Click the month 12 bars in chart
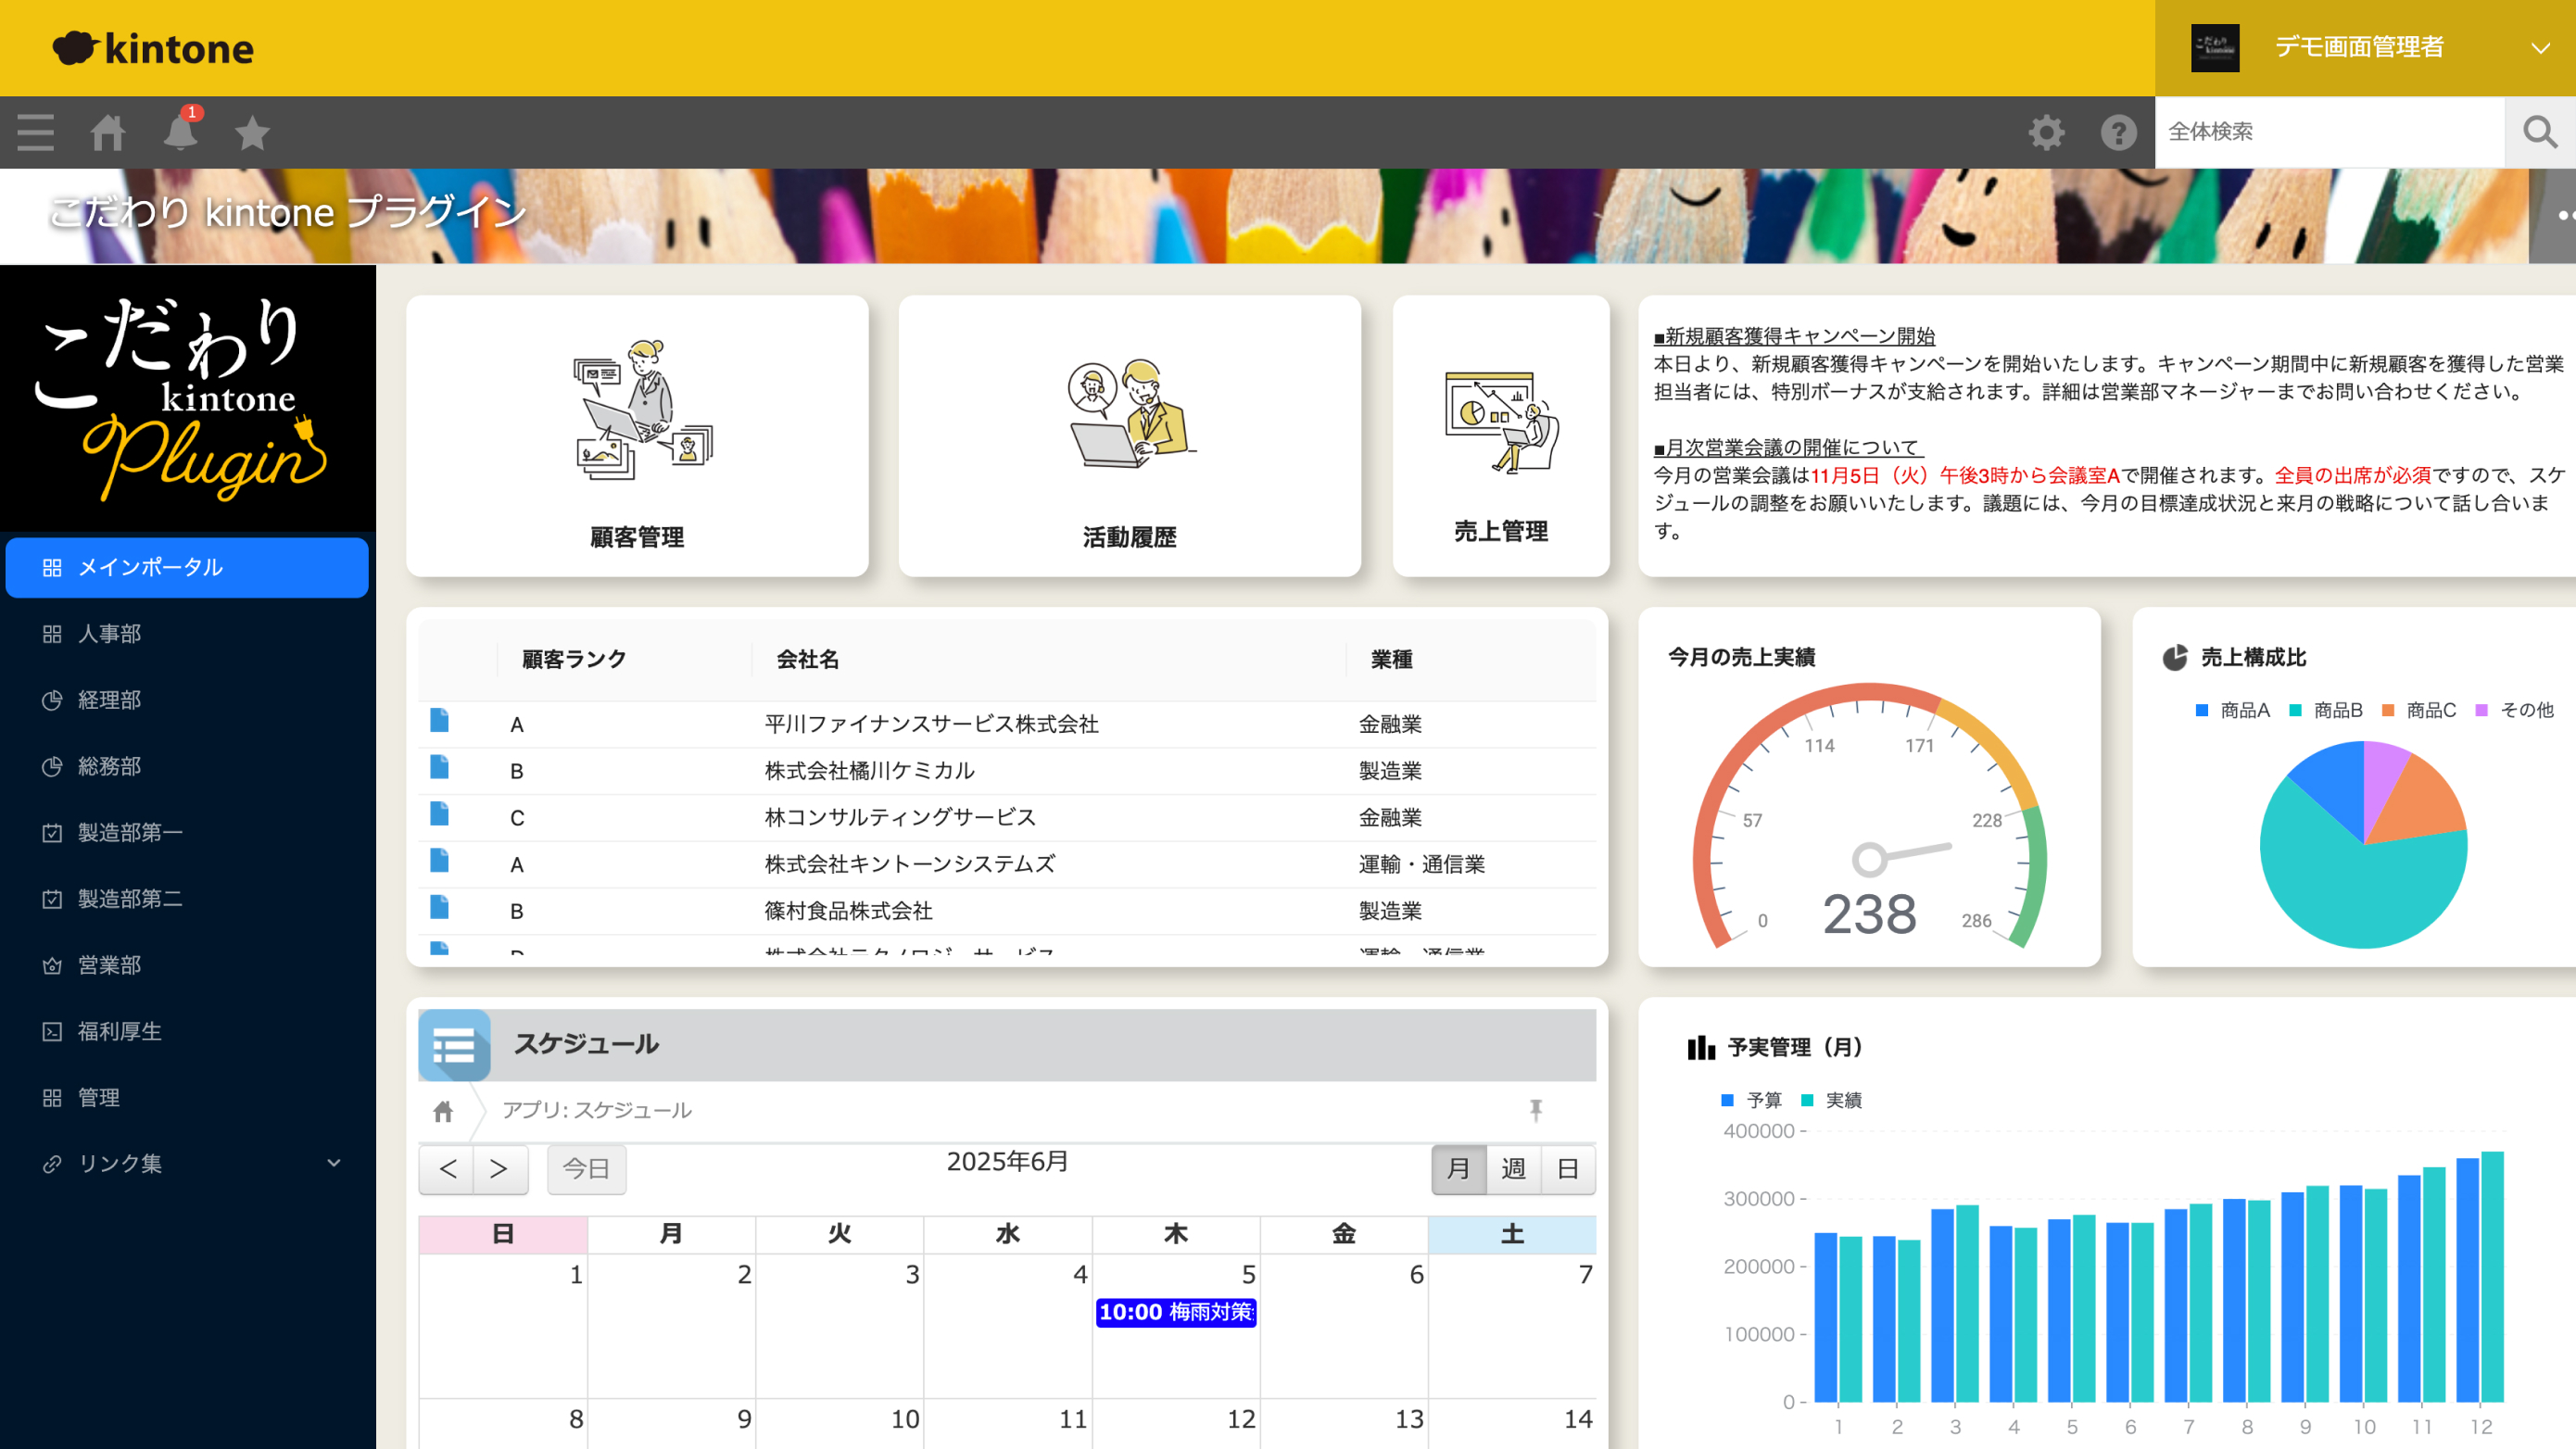Image resolution: width=2576 pixels, height=1449 pixels. (x=2480, y=1277)
